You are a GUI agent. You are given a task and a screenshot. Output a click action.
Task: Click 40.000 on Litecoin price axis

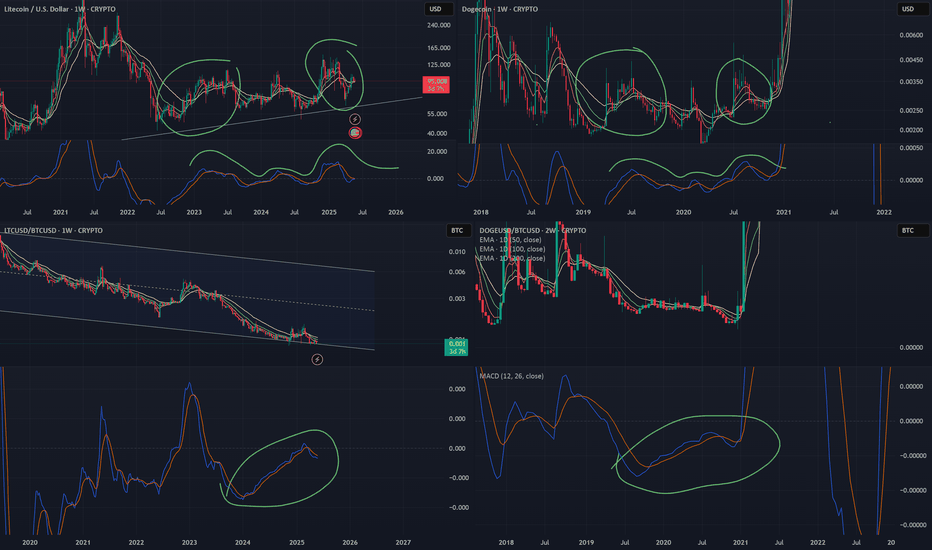(437, 134)
